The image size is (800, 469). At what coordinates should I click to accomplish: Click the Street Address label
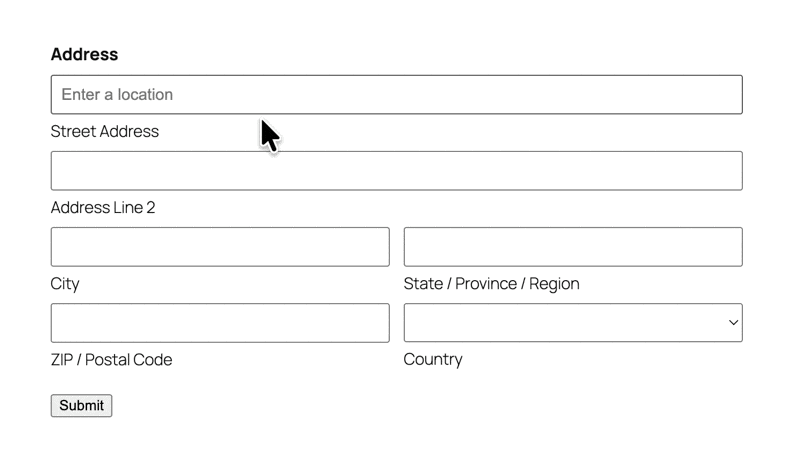(105, 131)
